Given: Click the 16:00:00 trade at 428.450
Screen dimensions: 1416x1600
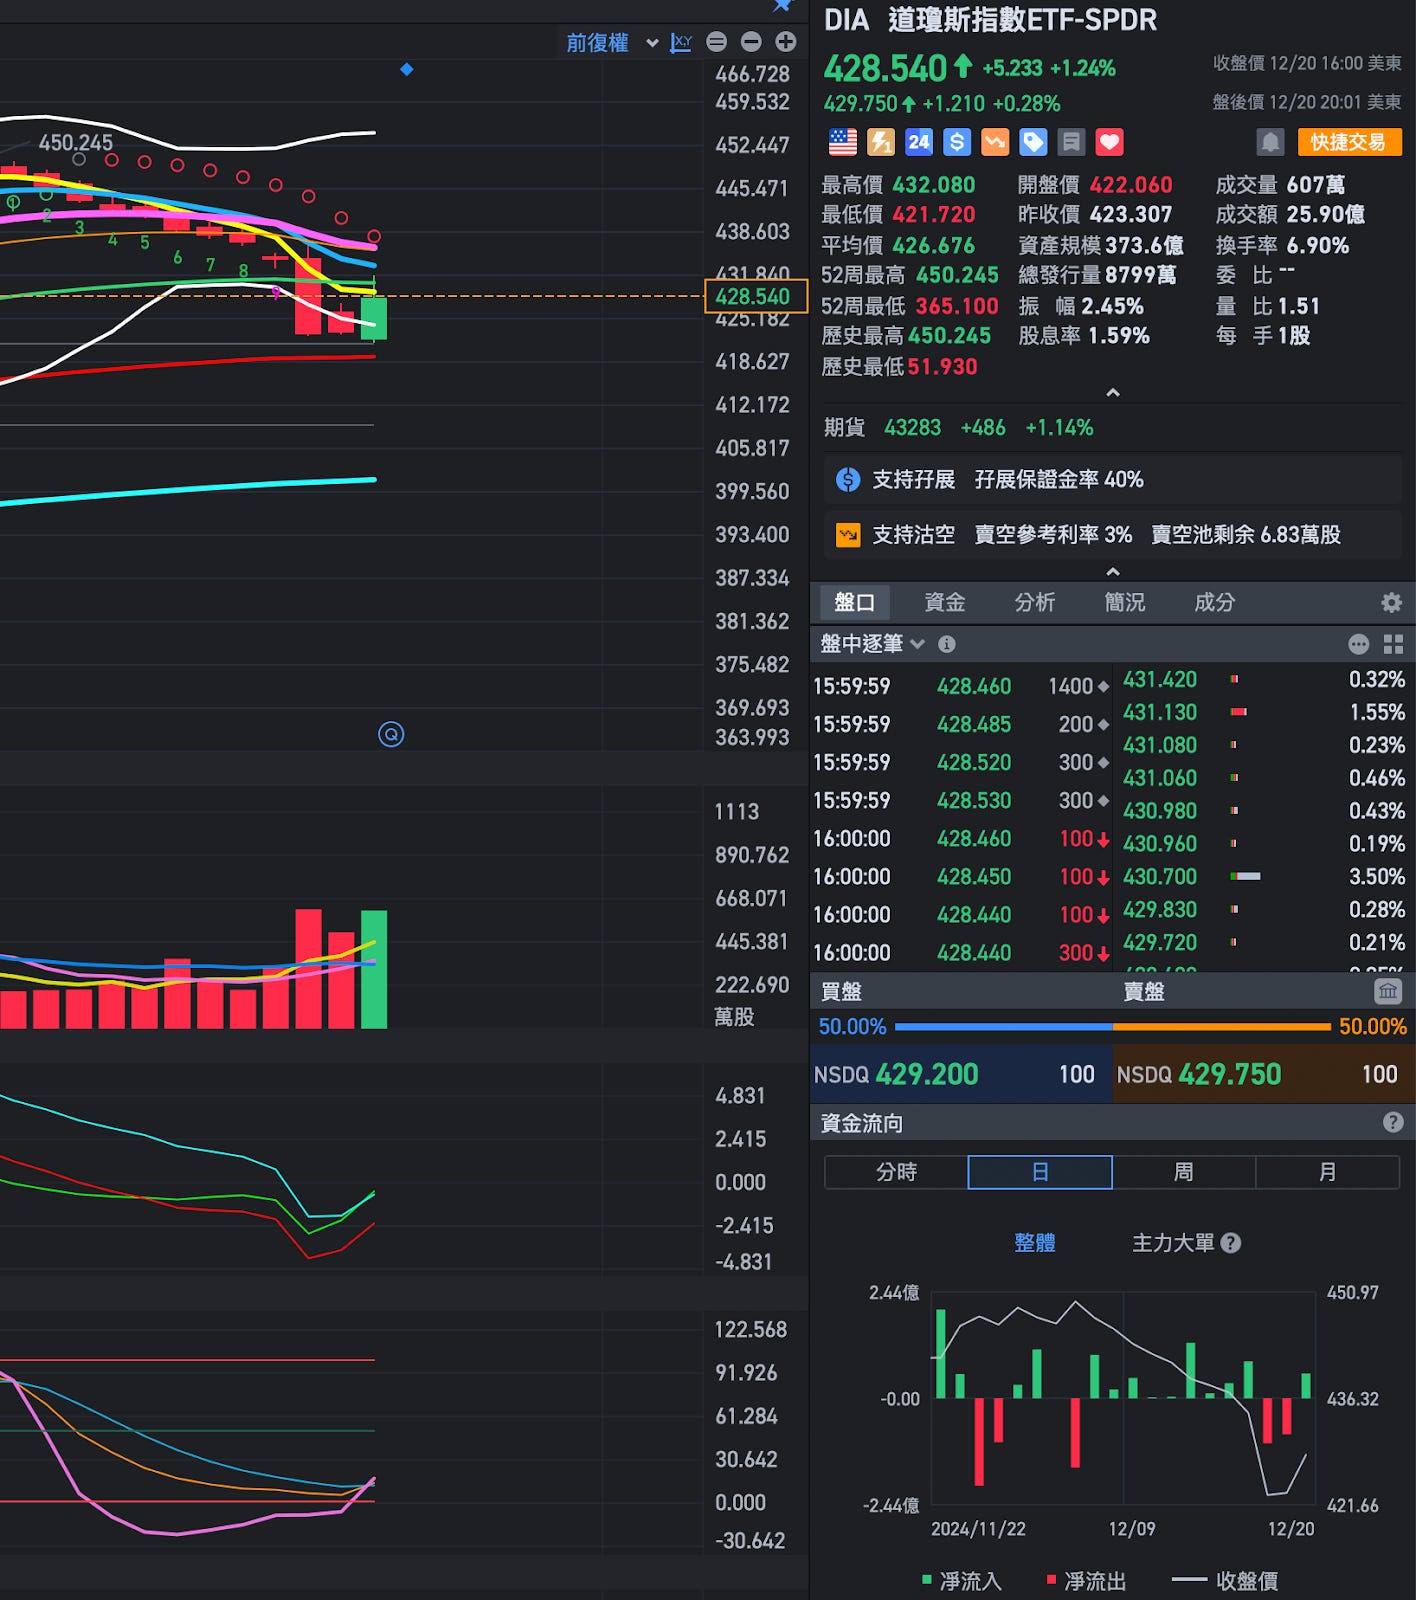Looking at the screenshot, I should 961,876.
